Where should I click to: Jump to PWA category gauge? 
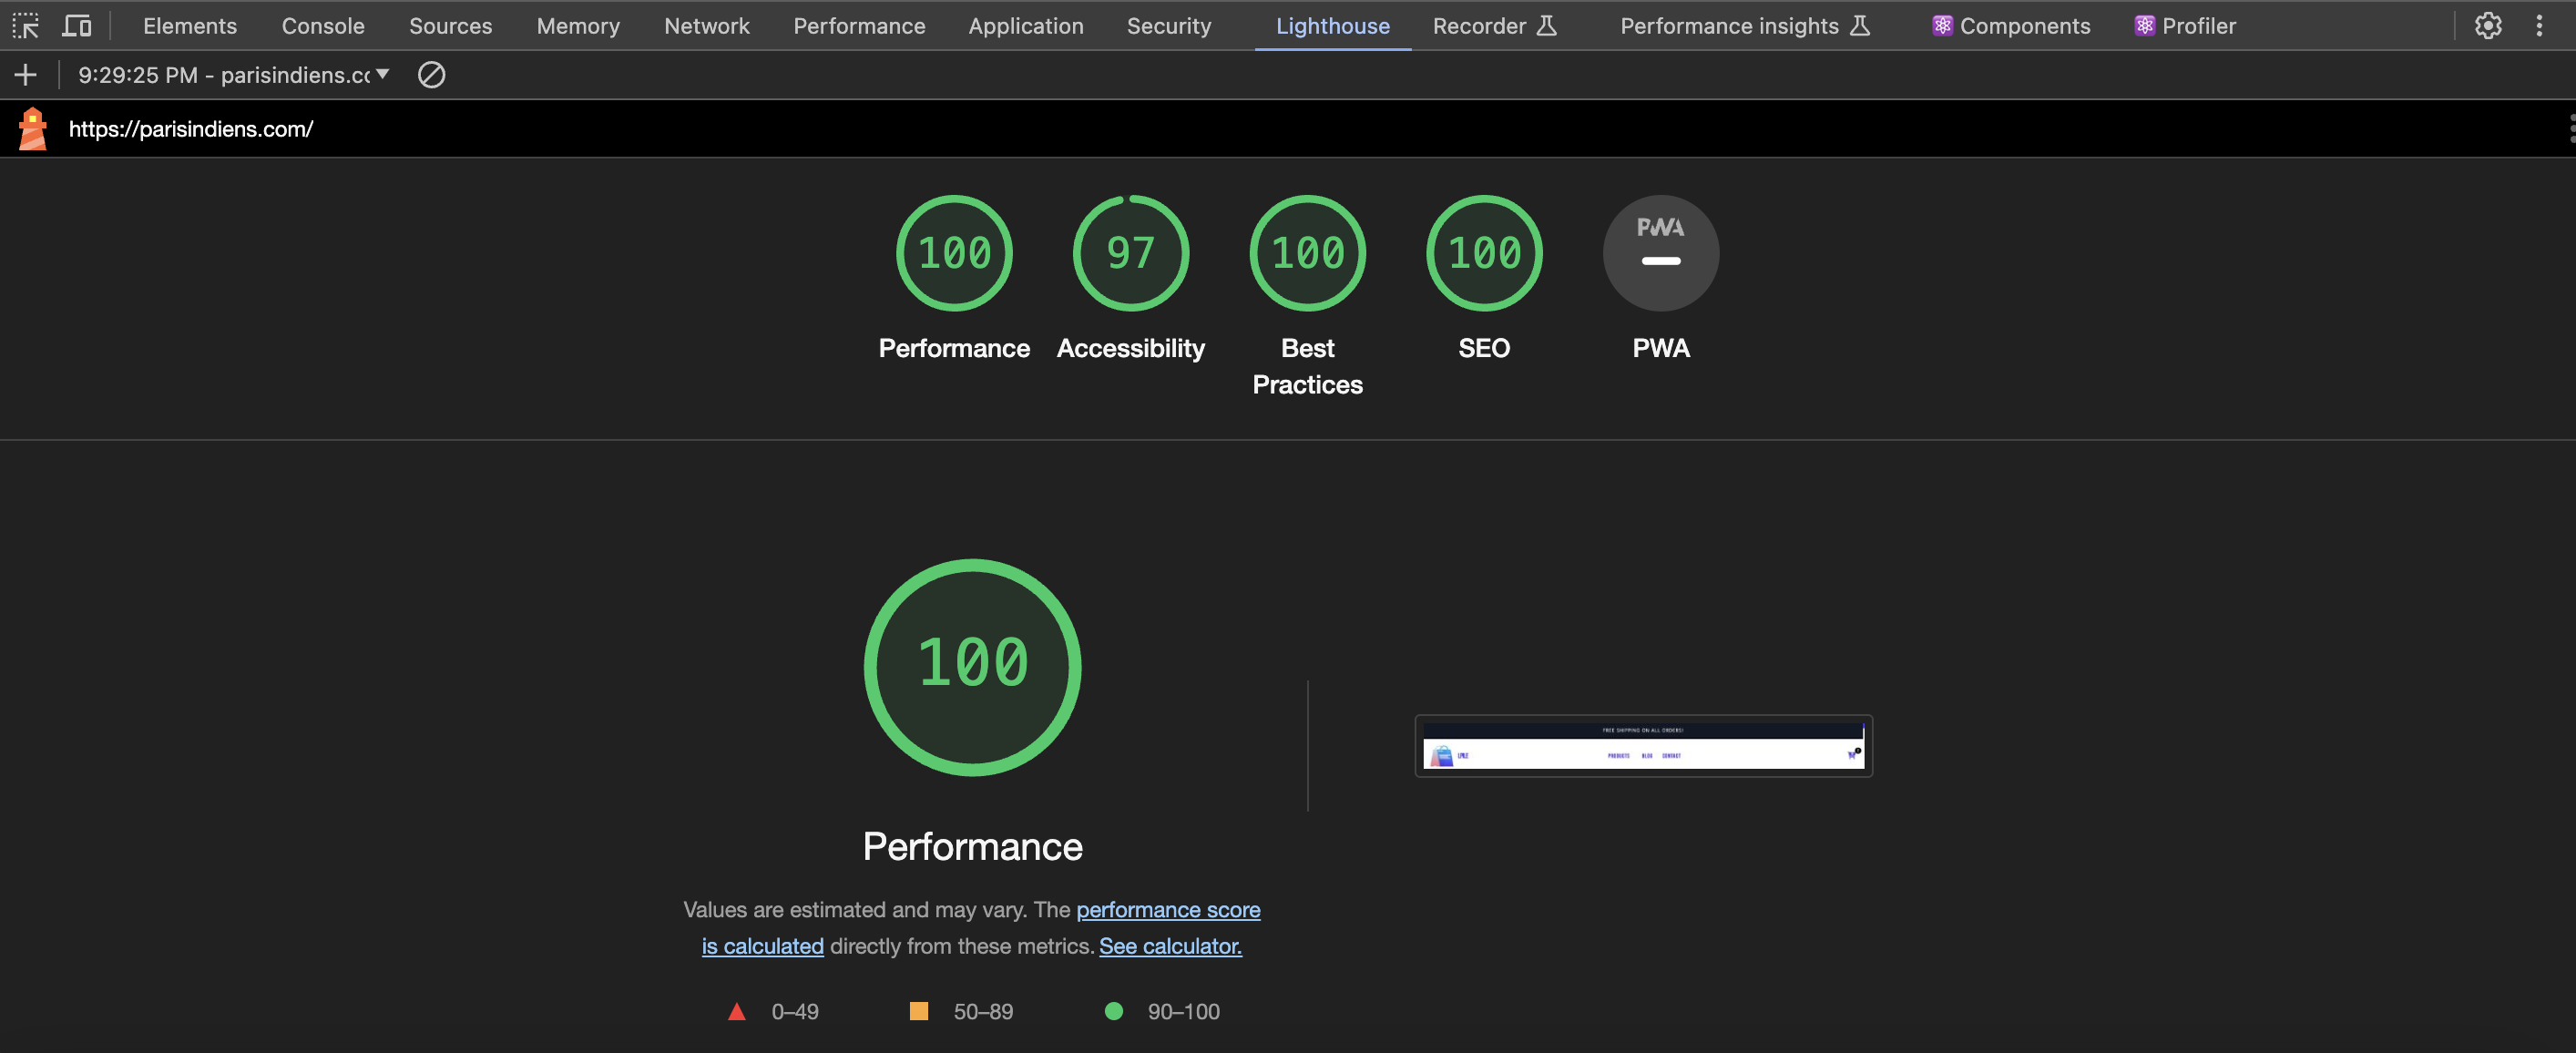pyautogui.click(x=1660, y=253)
